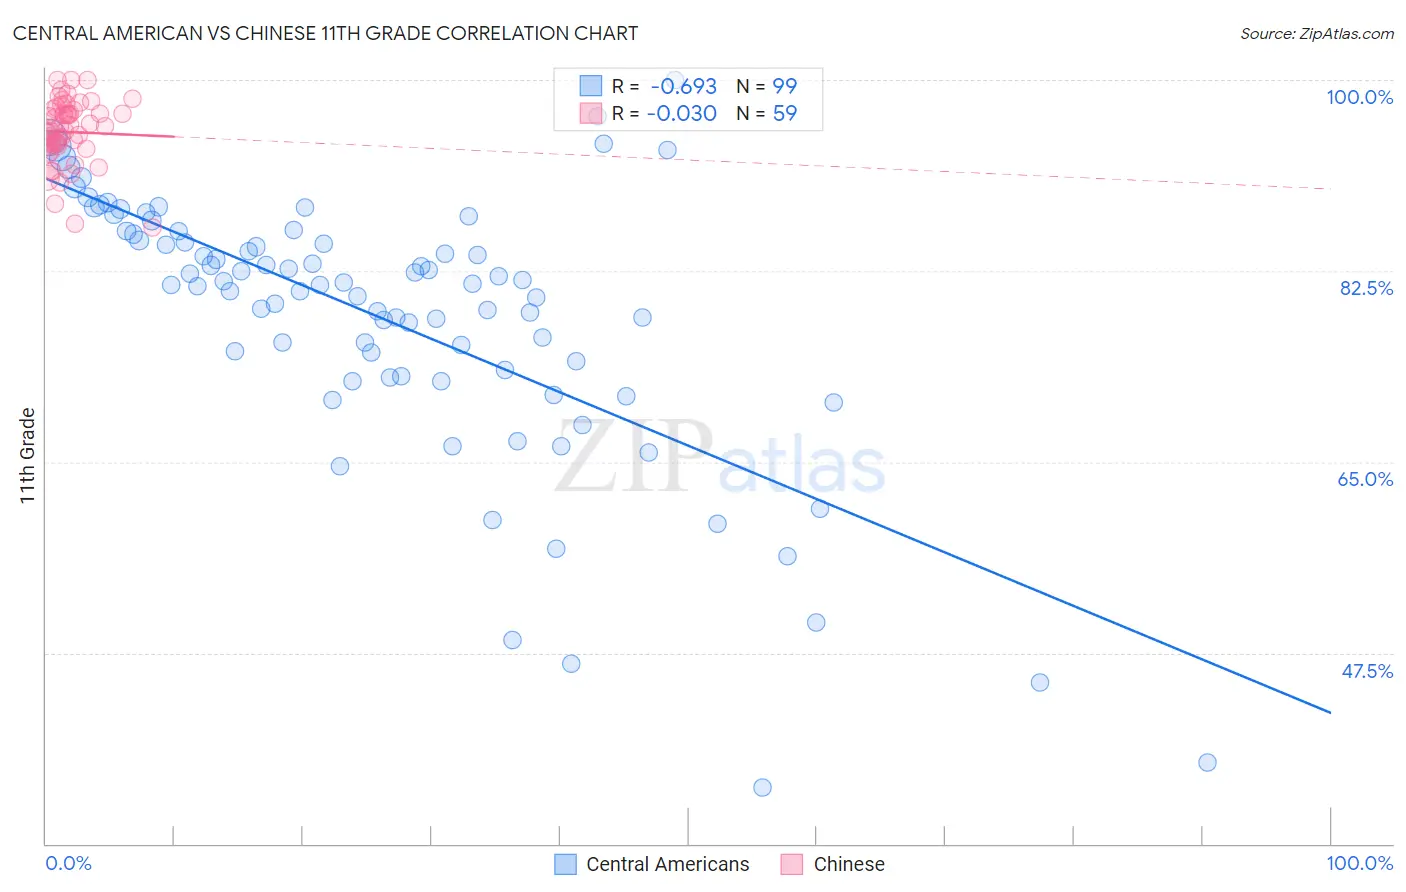The width and height of the screenshot is (1406, 892).
Task: Click the 65.0% y-axis label
Action: tap(1365, 479)
